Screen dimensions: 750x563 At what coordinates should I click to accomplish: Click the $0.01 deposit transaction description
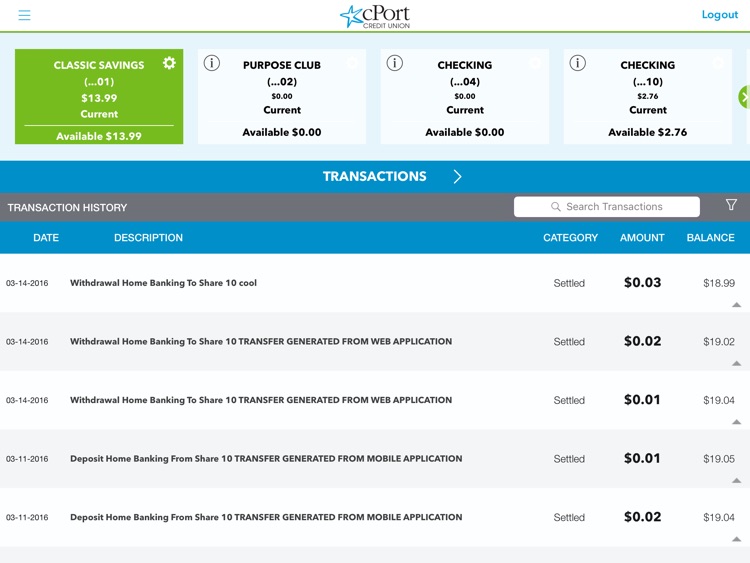point(266,459)
